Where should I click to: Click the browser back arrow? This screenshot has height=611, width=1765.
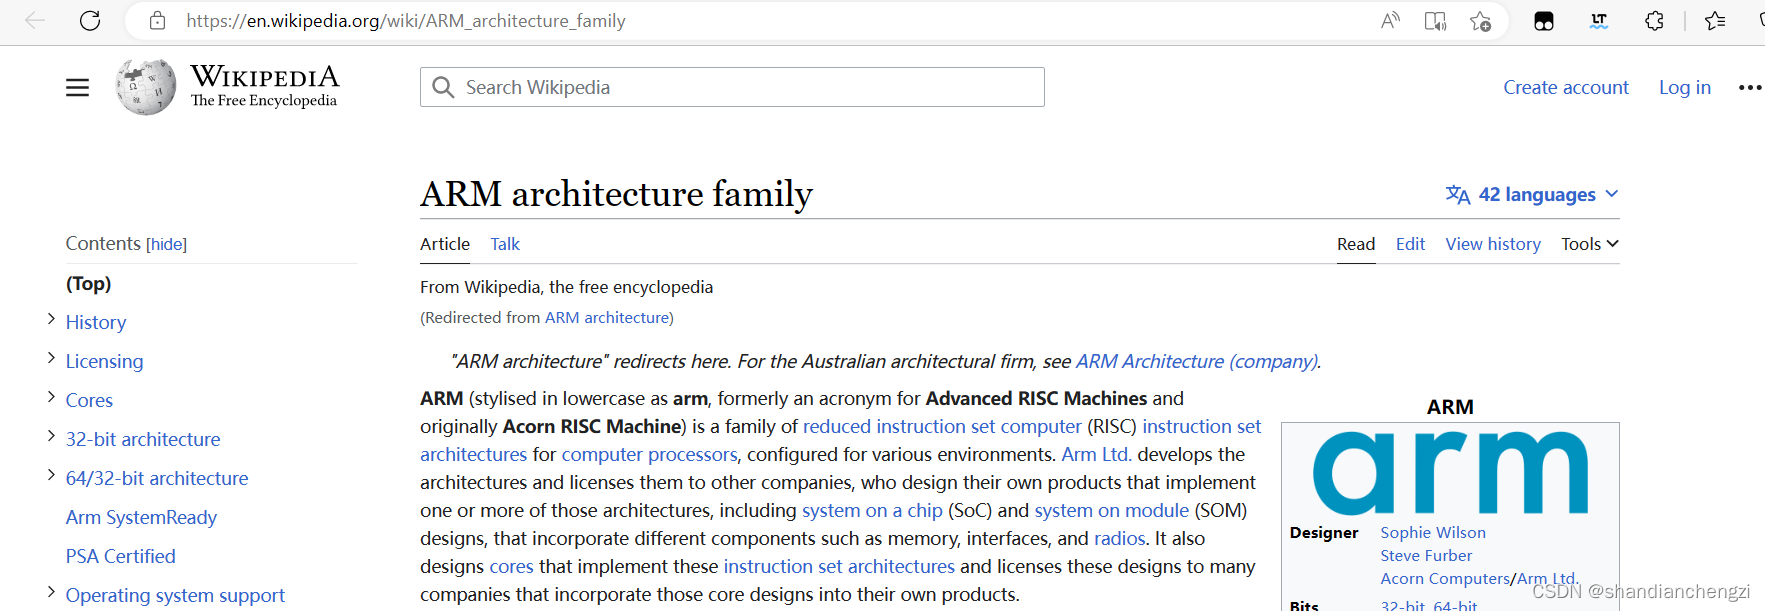pos(35,20)
